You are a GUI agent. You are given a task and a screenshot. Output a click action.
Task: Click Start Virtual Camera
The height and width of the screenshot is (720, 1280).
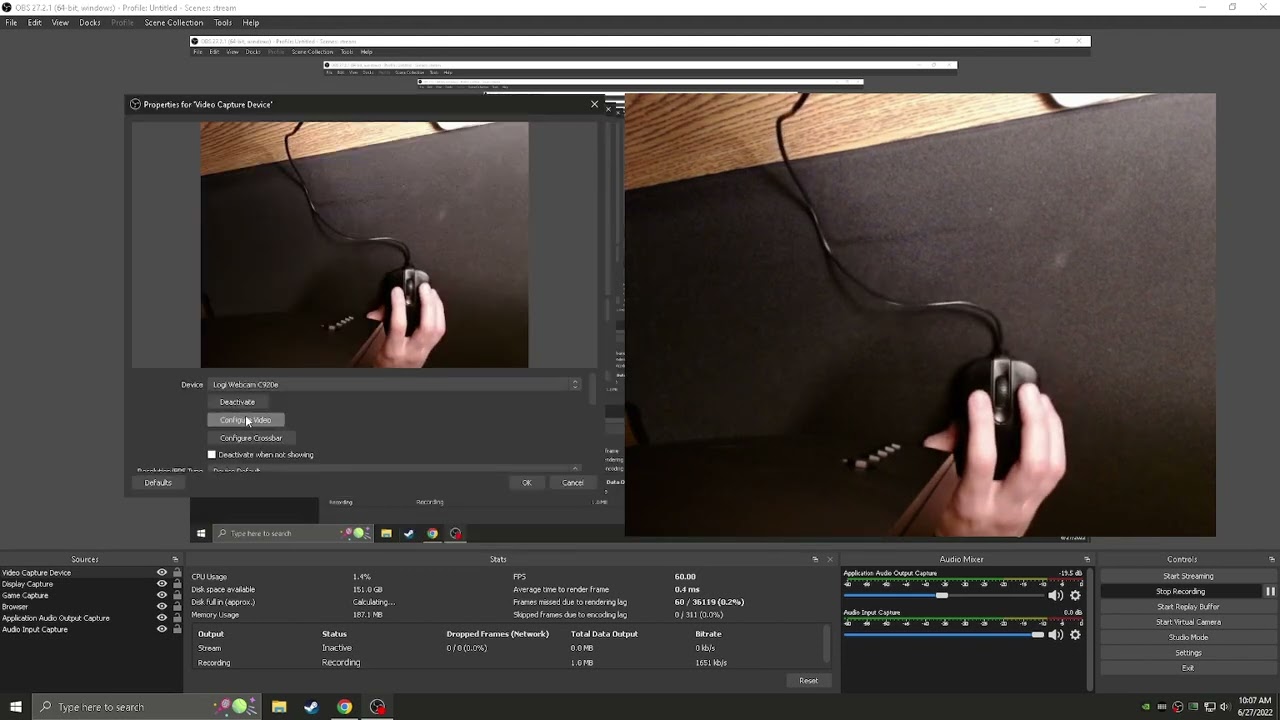(x=1188, y=622)
